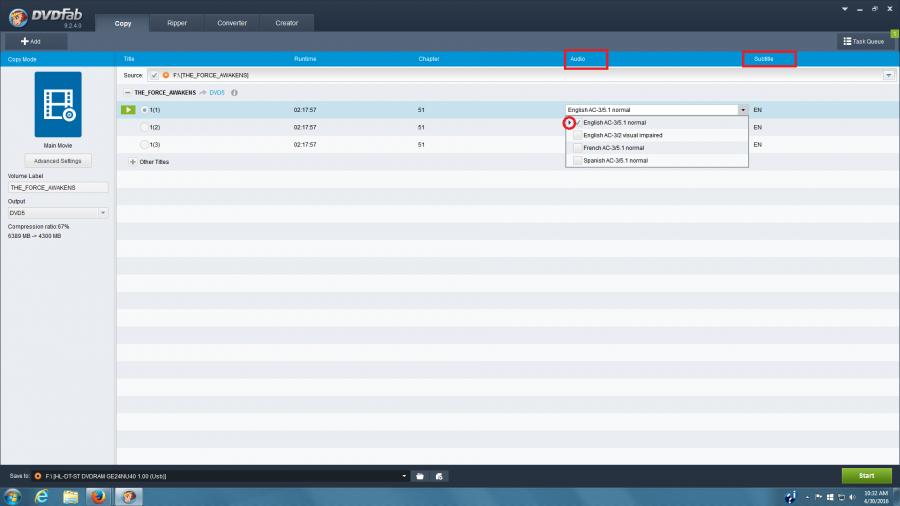
Task: Open Firefox from the Windows taskbar
Action: (x=98, y=496)
